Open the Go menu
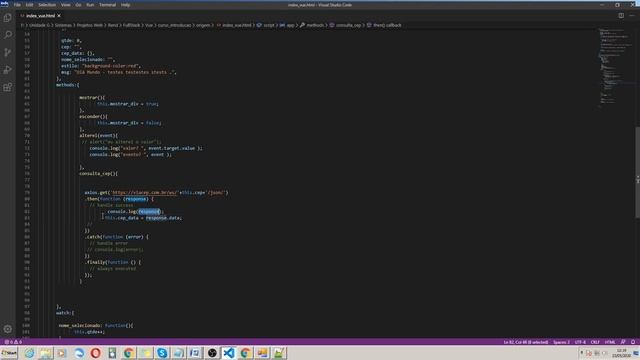This screenshot has height=360, width=640. (x=78, y=5)
